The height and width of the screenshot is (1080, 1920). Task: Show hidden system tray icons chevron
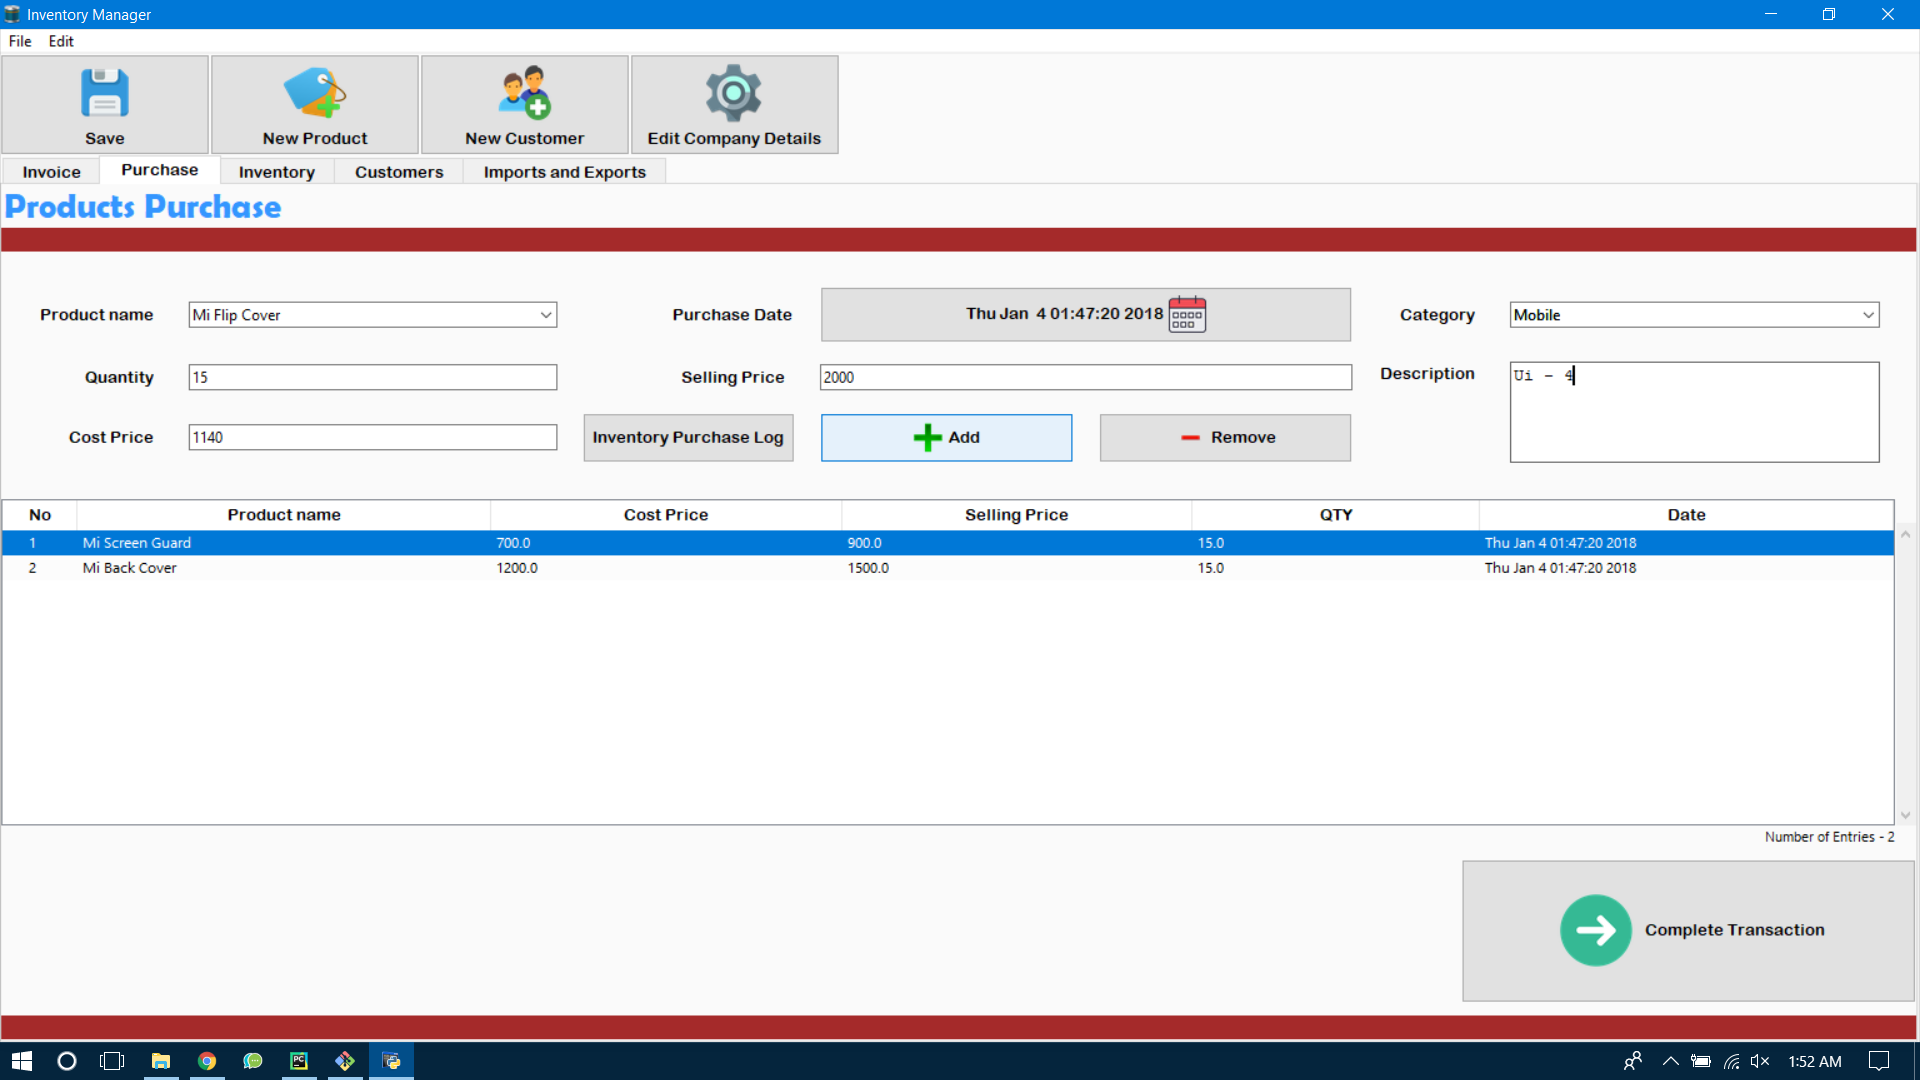point(1670,1061)
